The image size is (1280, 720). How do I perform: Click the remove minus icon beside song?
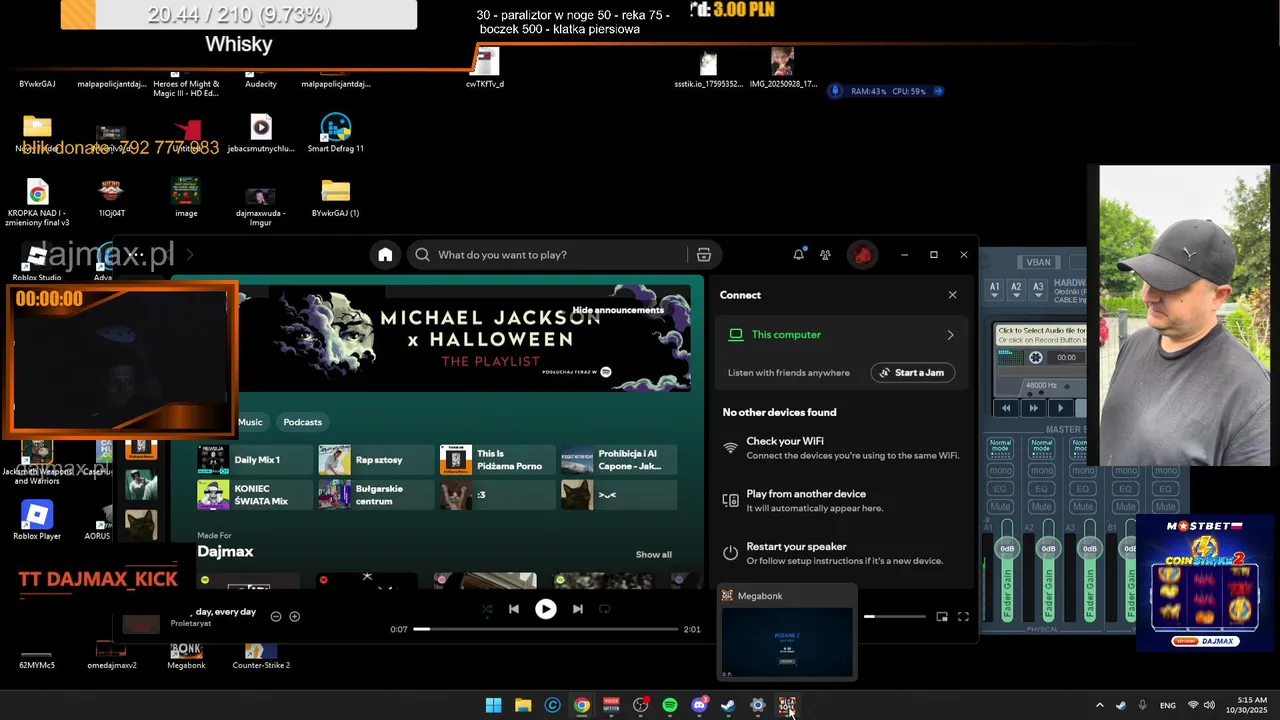[x=276, y=617]
